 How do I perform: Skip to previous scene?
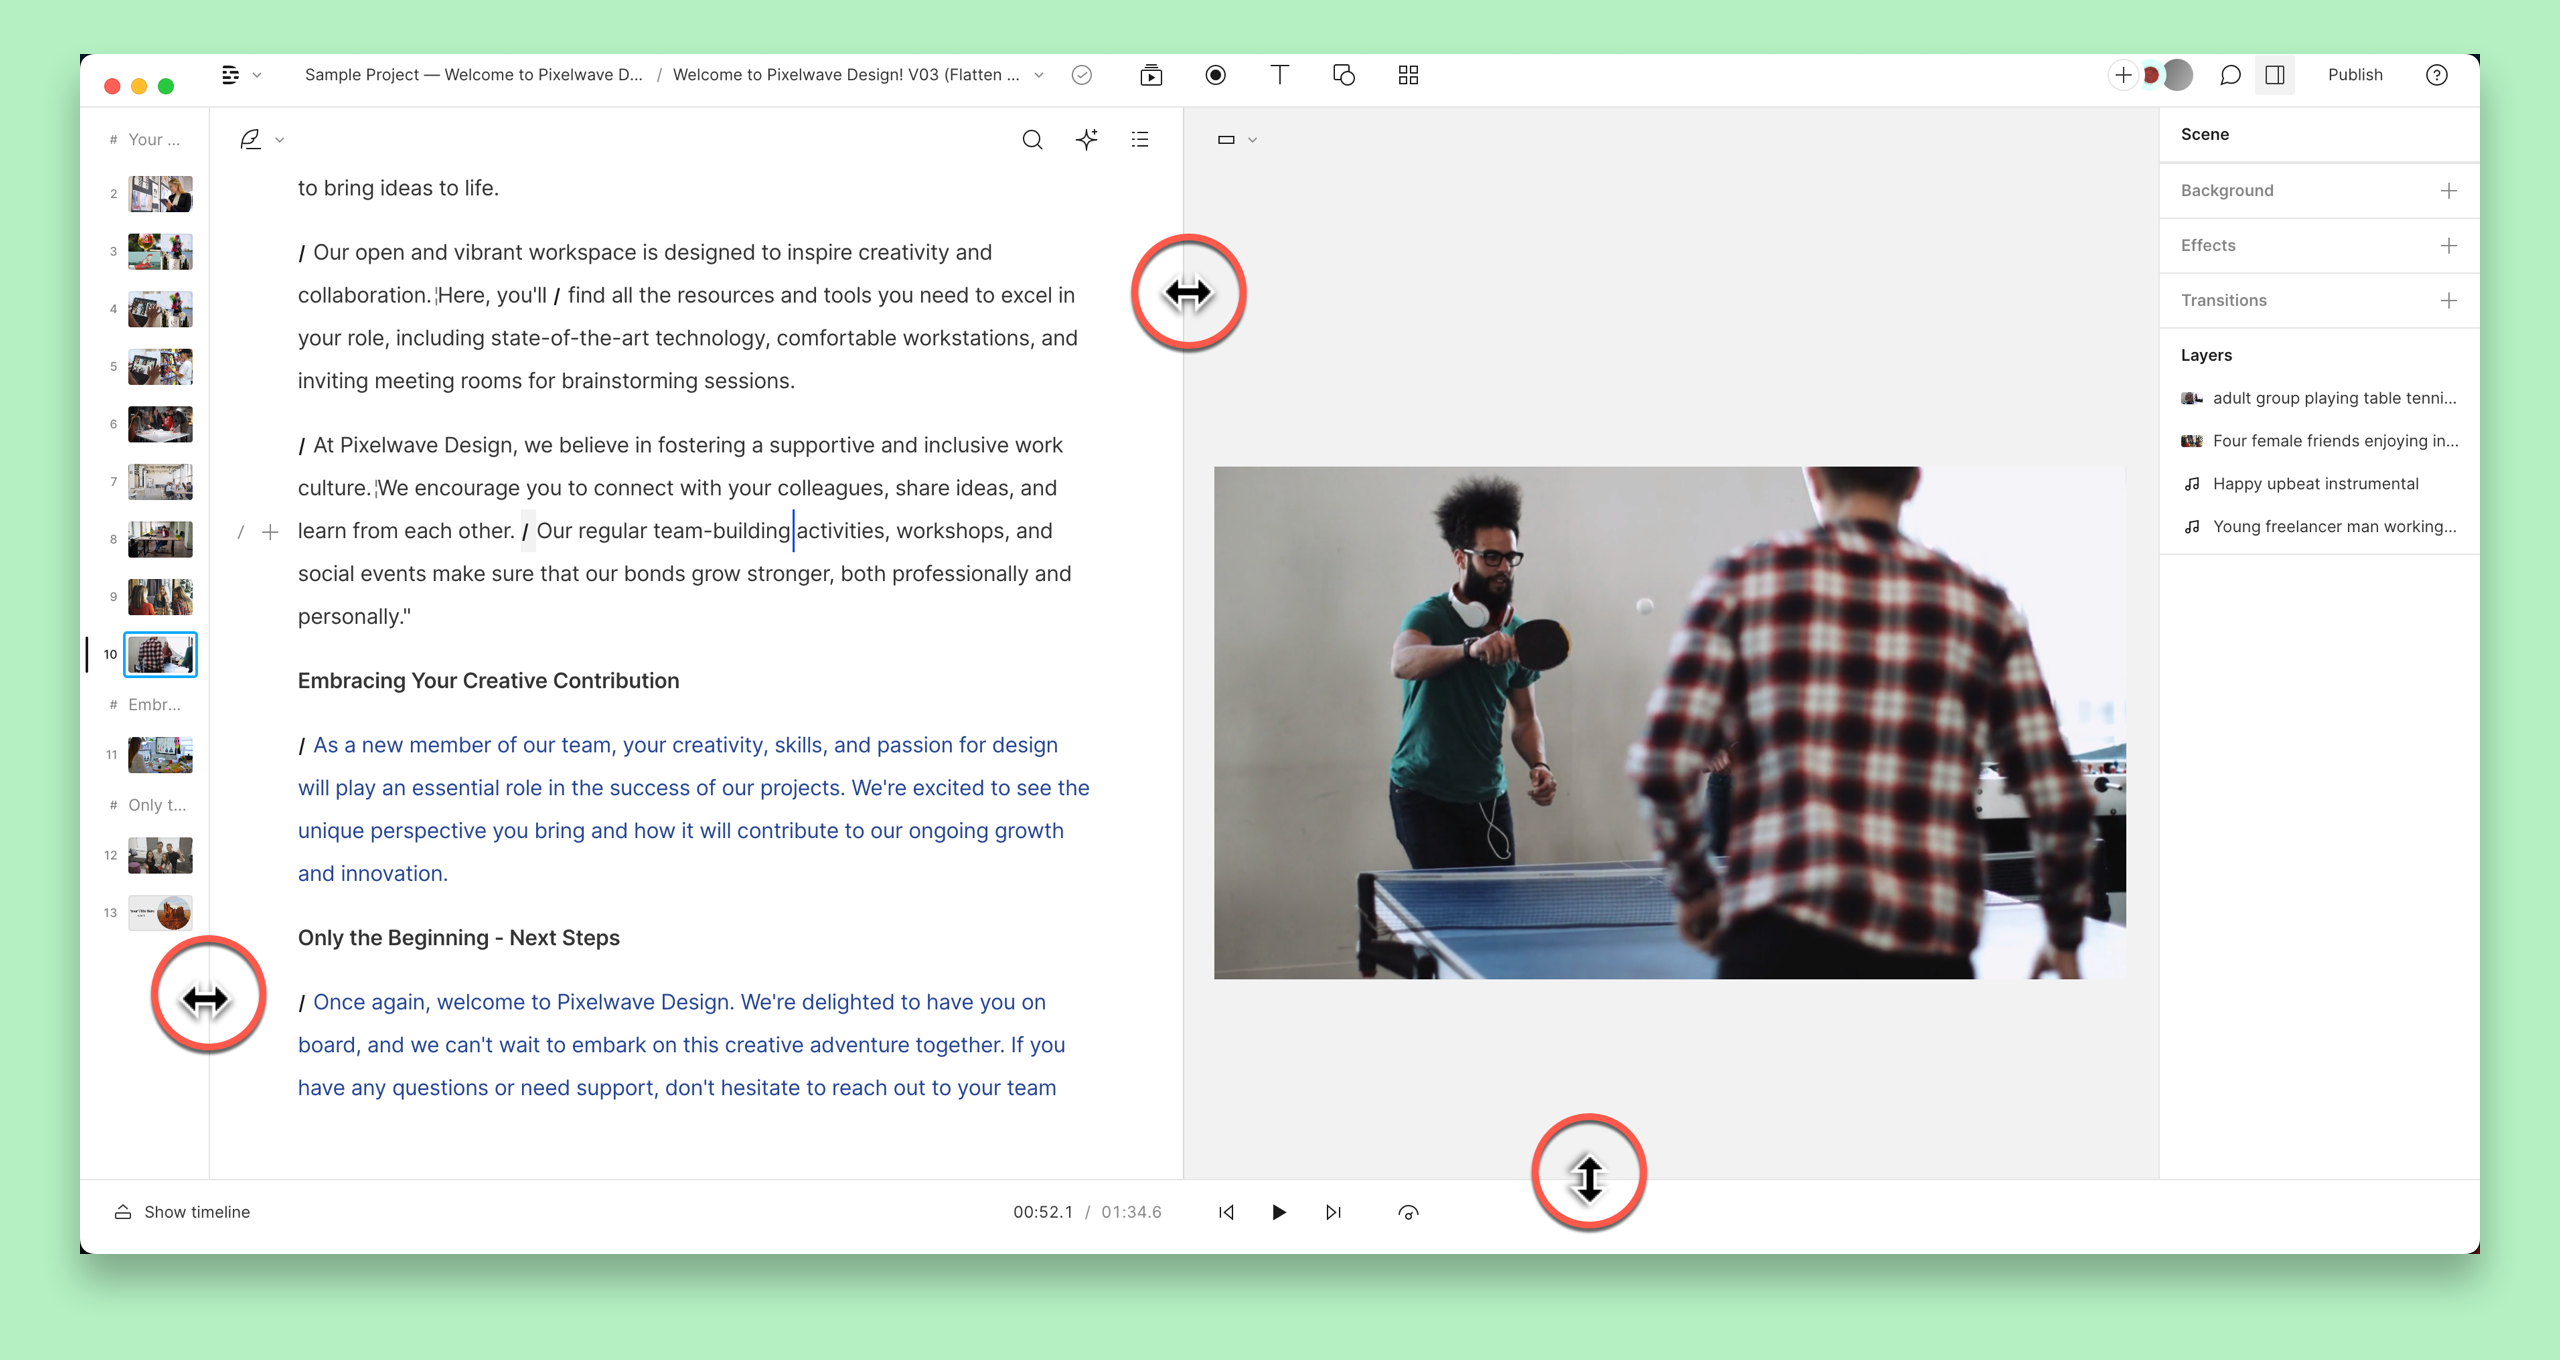click(1226, 1212)
